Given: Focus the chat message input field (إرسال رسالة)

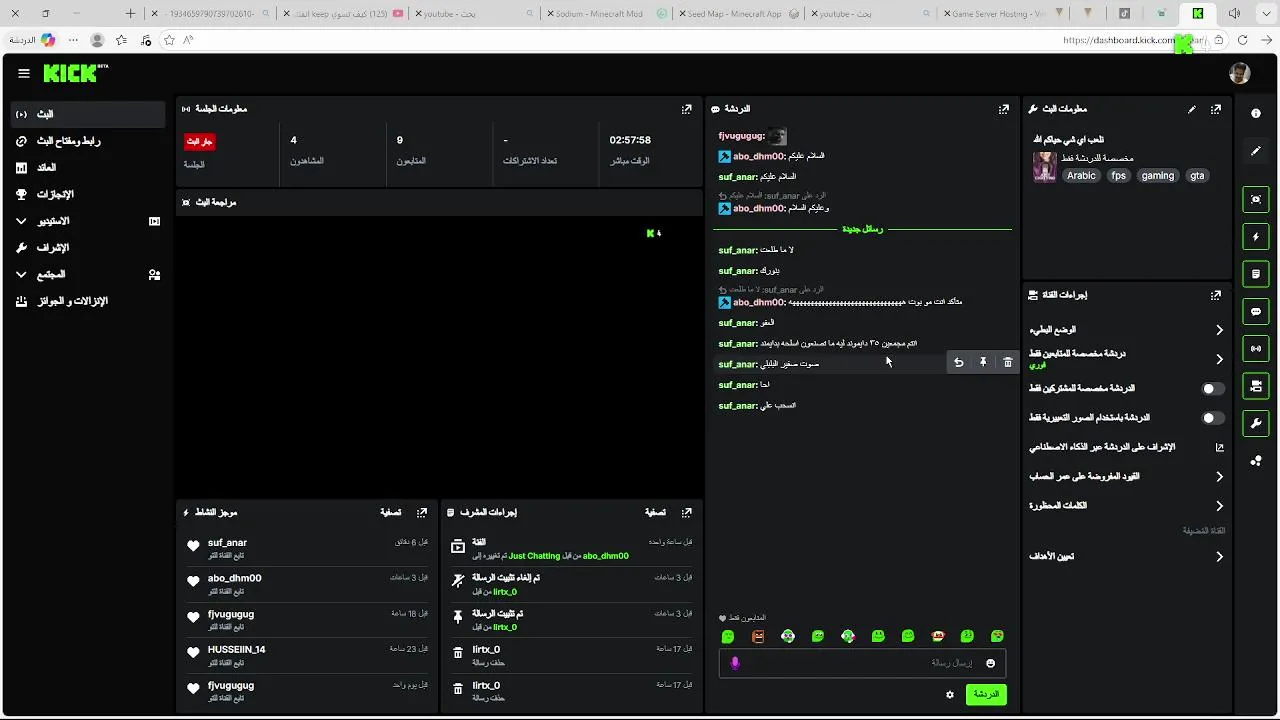Looking at the screenshot, I should (x=862, y=663).
